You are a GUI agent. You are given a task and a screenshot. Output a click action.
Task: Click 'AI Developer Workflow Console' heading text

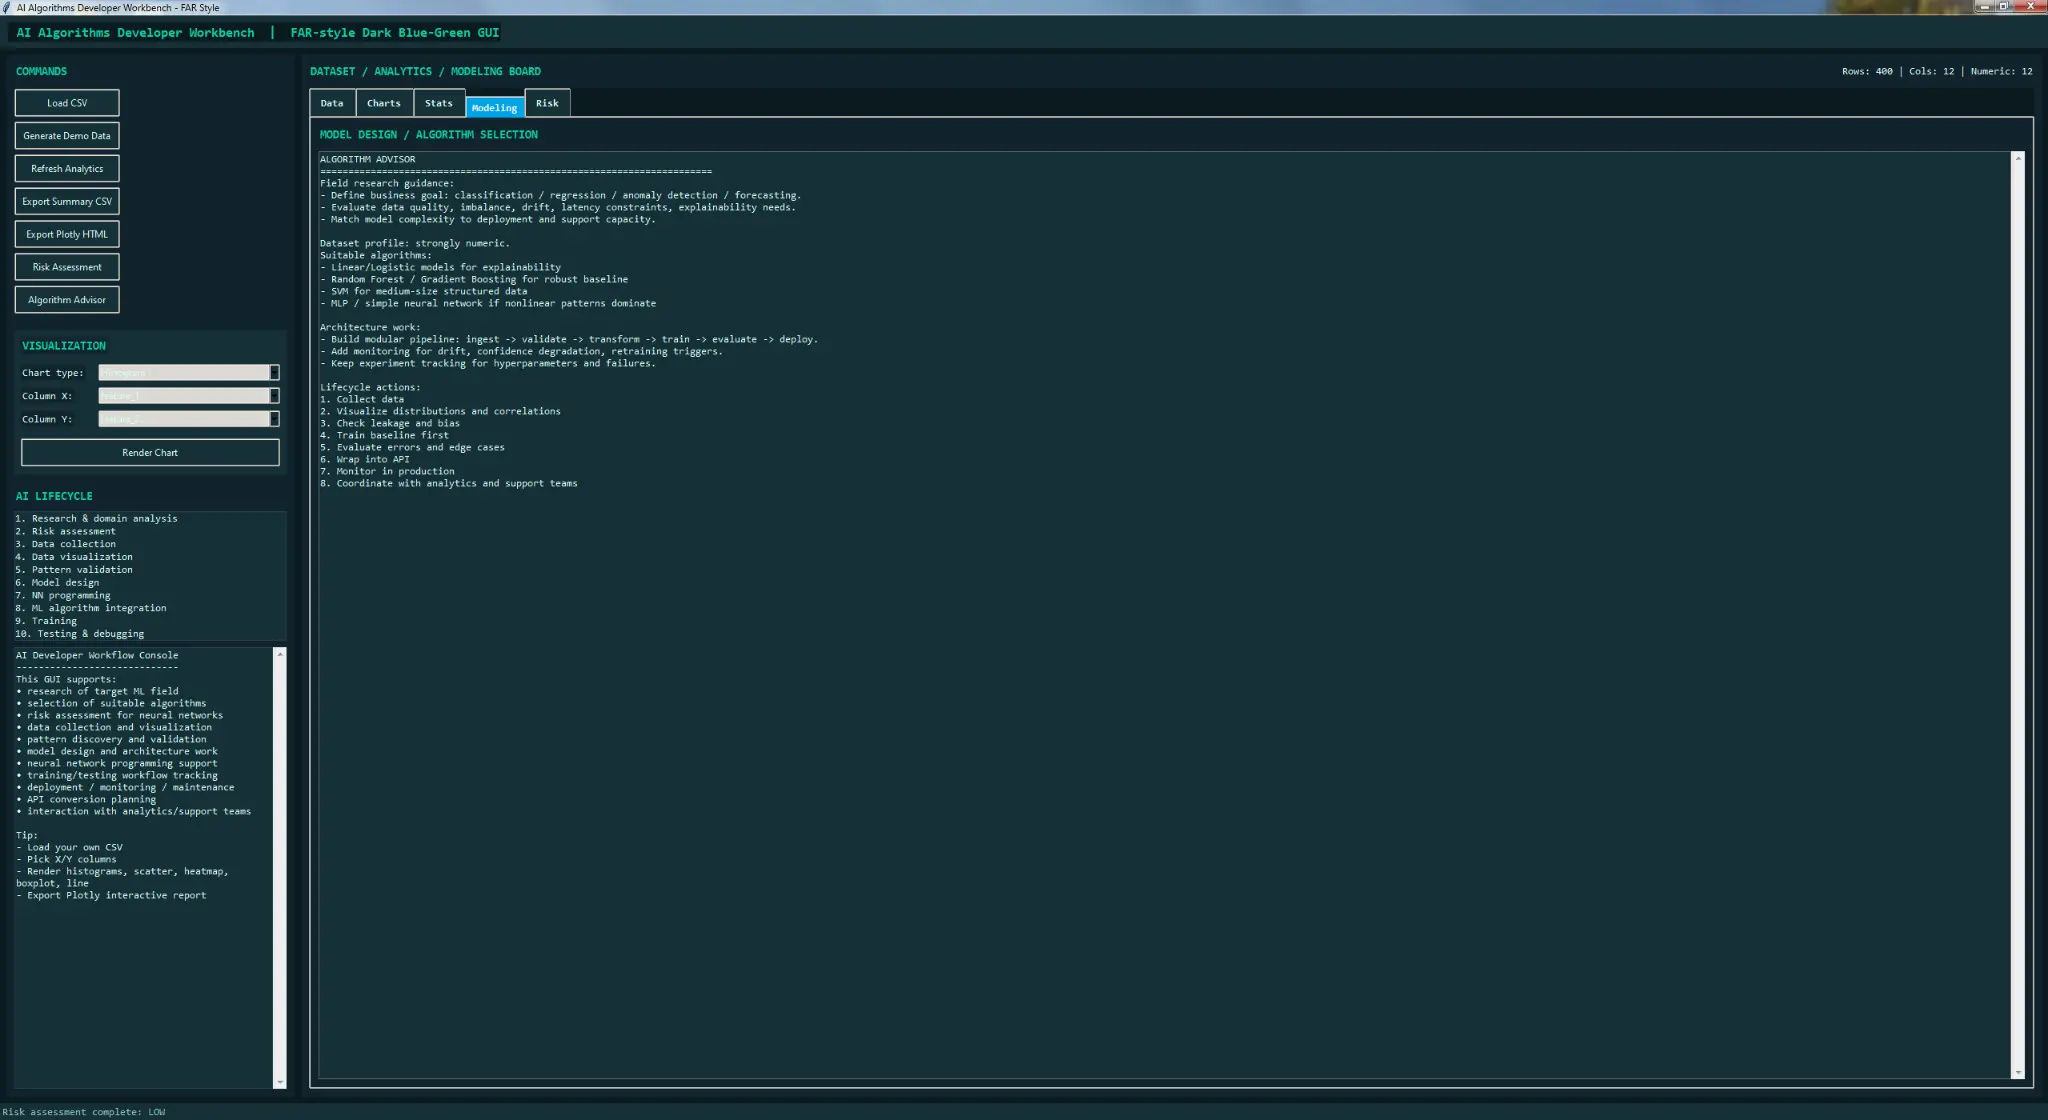(x=97, y=656)
